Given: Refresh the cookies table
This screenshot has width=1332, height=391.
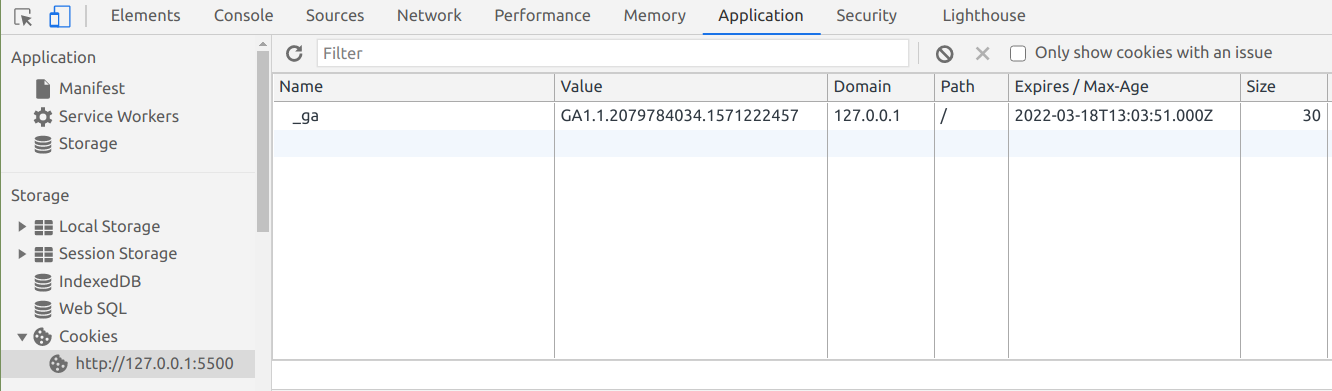Looking at the screenshot, I should [x=294, y=53].
